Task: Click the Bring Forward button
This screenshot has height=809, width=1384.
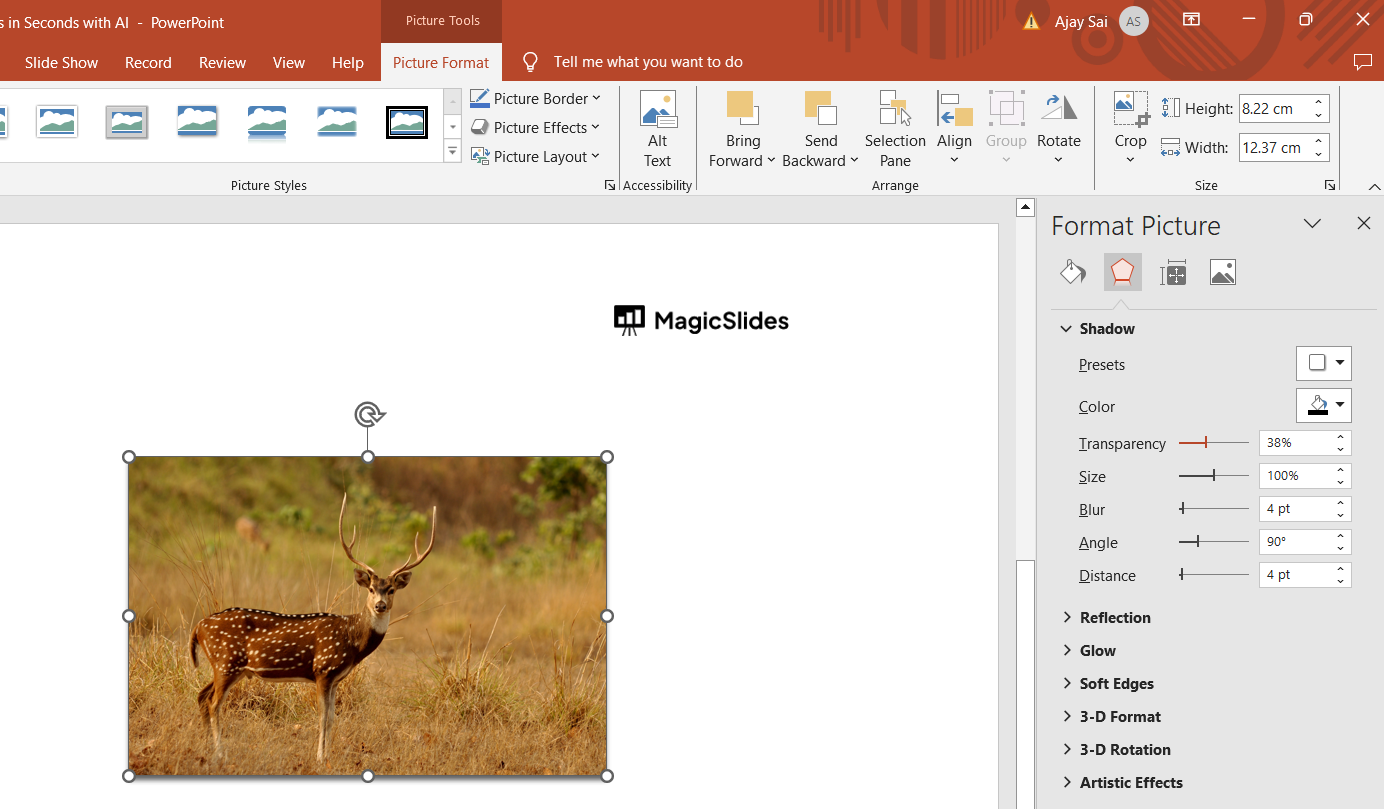Action: (742, 130)
